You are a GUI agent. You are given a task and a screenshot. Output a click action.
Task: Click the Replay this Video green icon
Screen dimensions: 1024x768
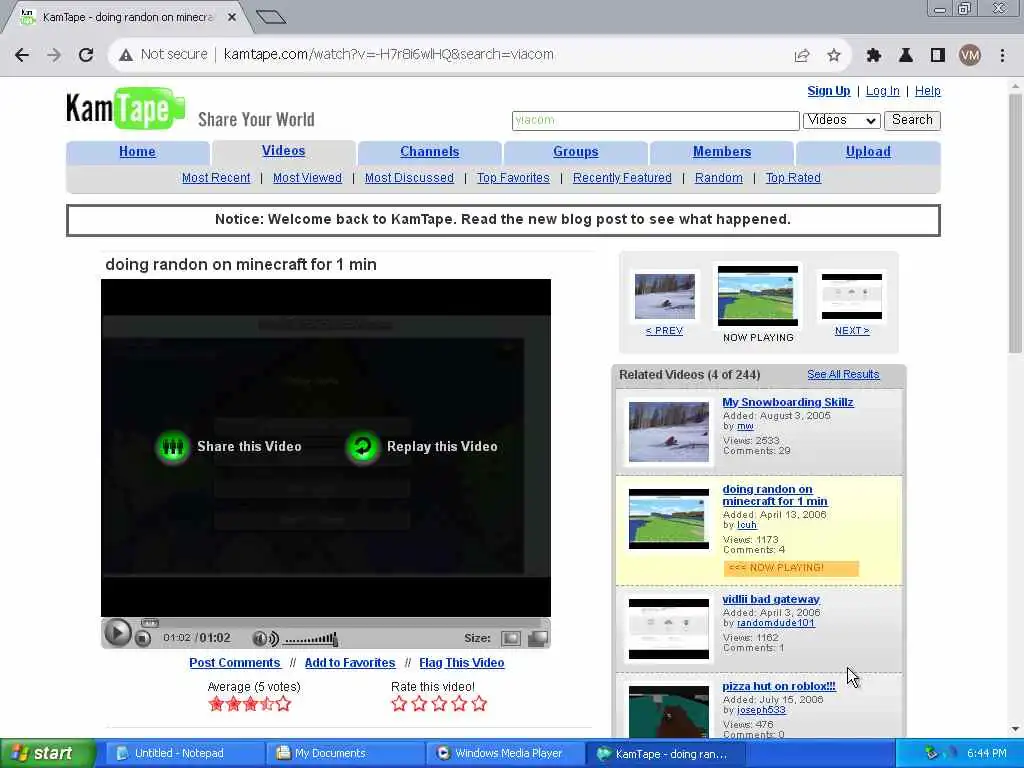[x=362, y=447]
